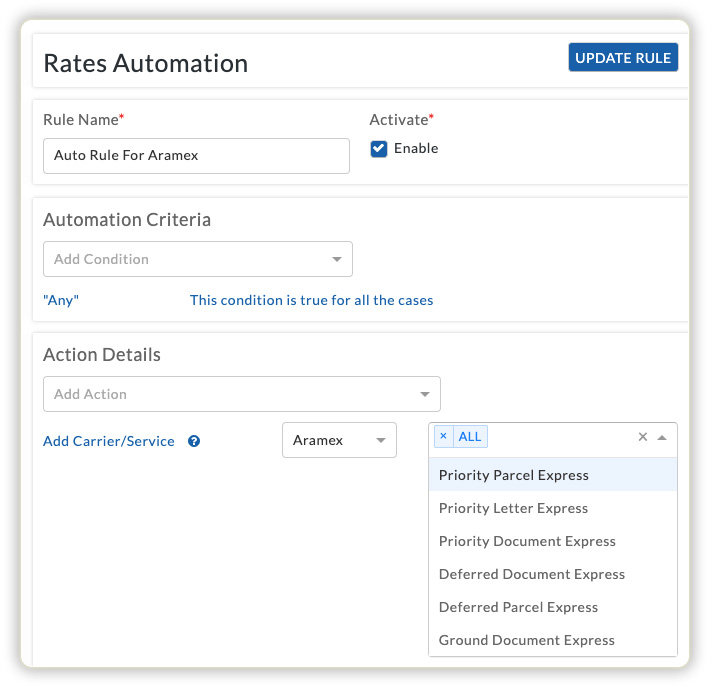Screen dimensions: 710x686
Task: Select Ground Document Express option
Action: pyautogui.click(x=552, y=640)
